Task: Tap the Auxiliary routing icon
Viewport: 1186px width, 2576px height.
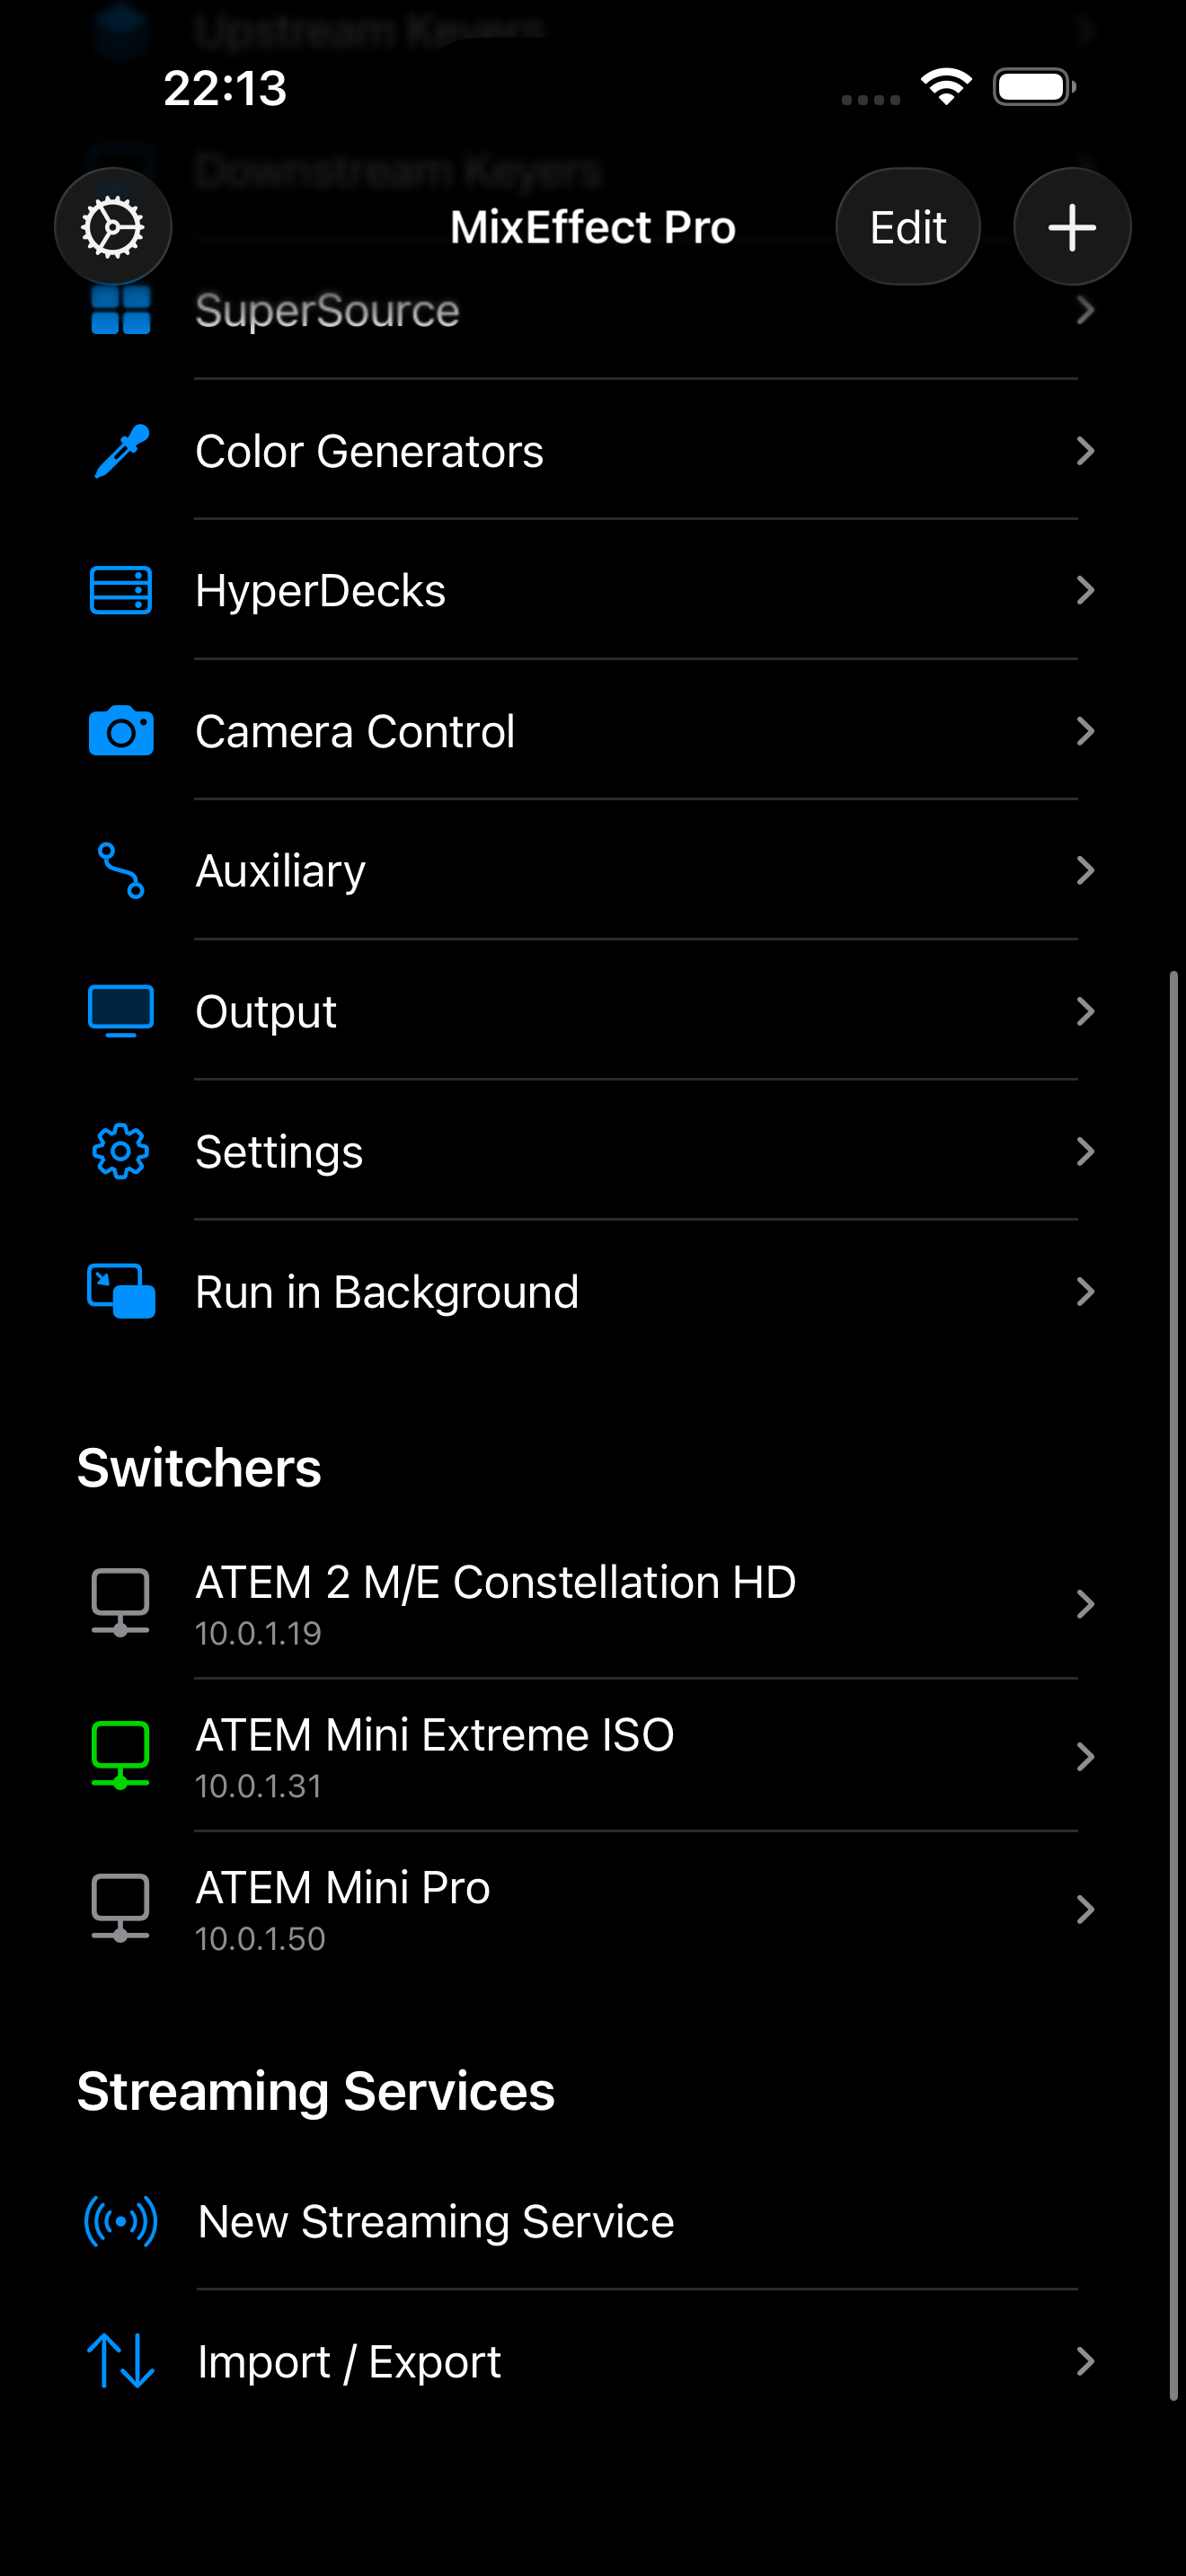Action: (121, 871)
